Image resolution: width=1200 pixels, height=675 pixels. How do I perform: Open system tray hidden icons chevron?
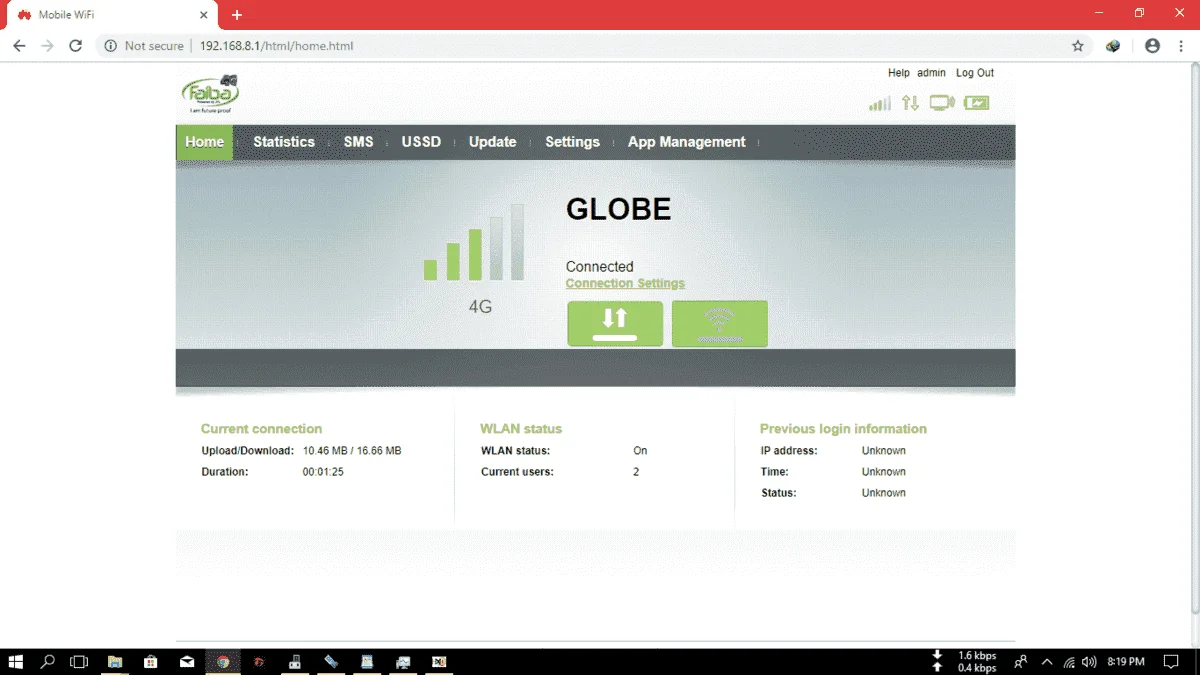[1047, 661]
